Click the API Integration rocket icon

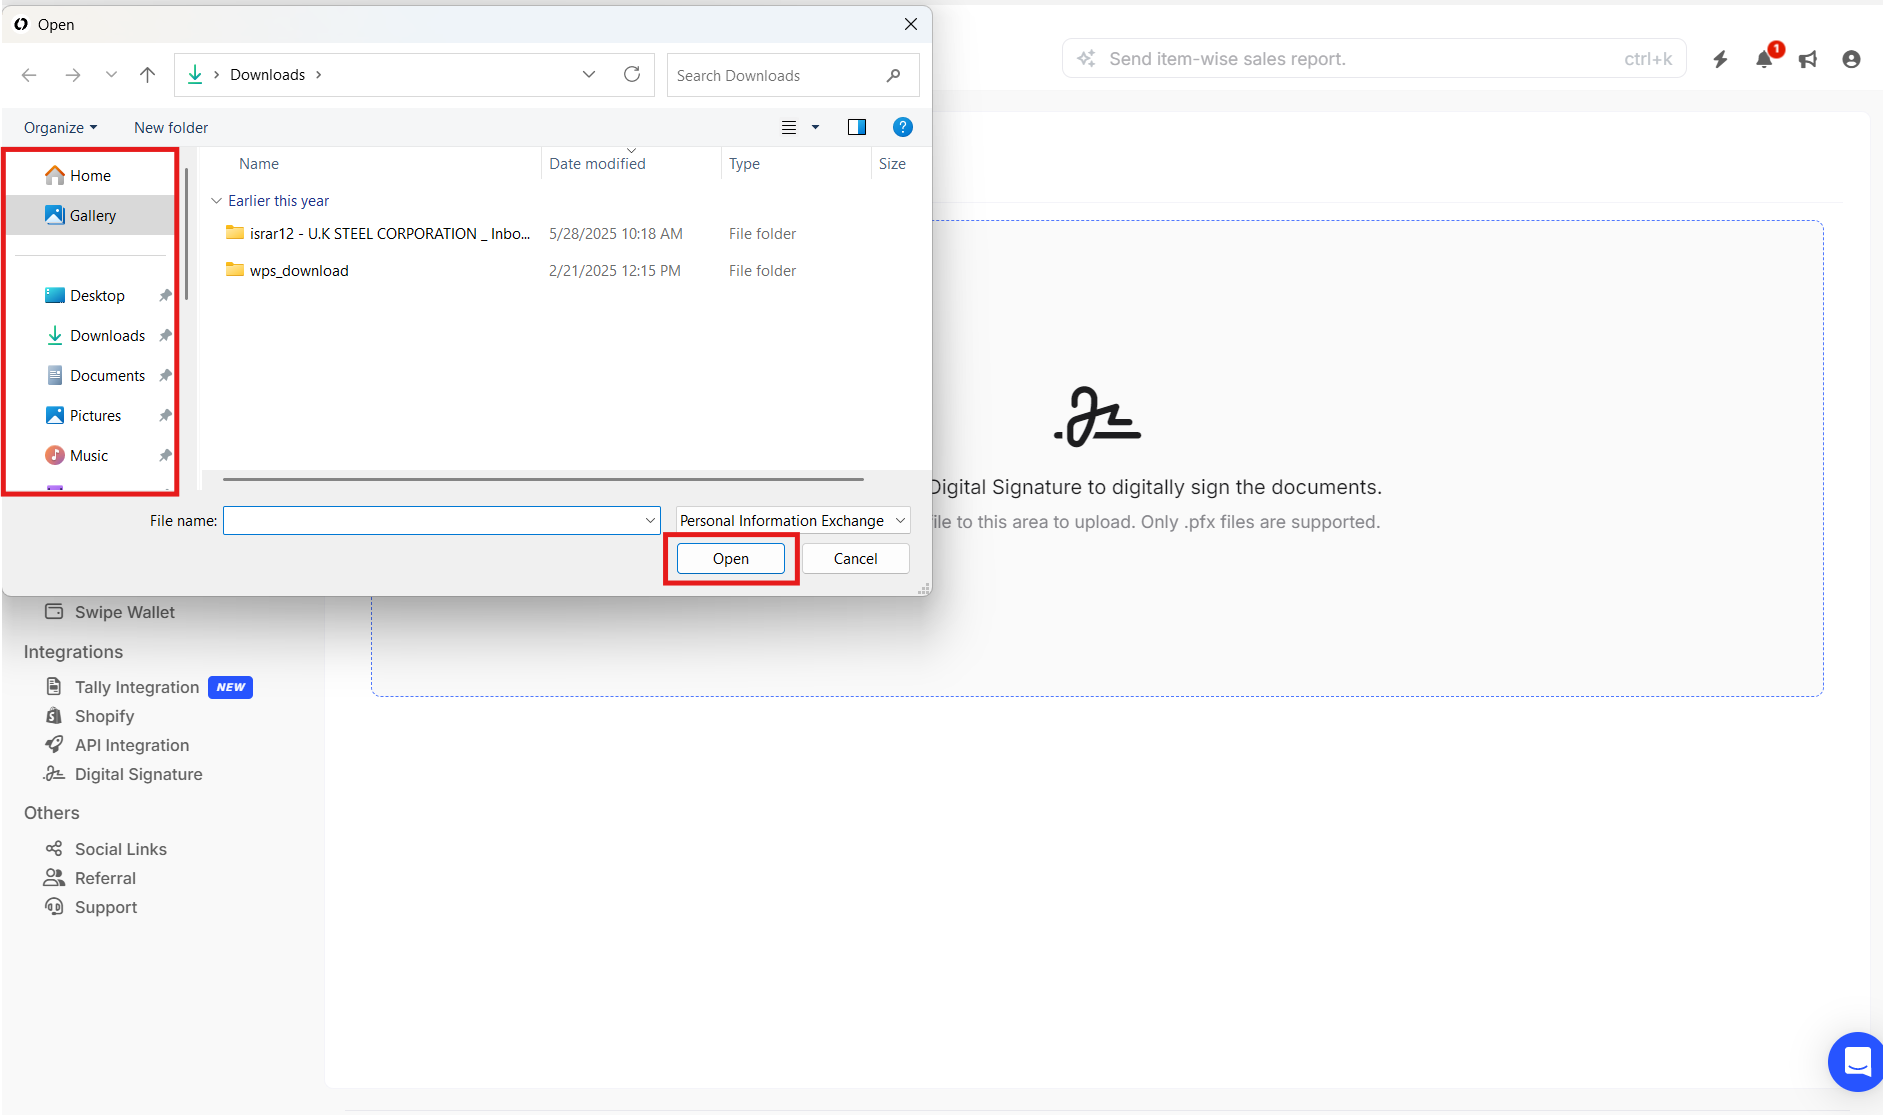click(54, 745)
